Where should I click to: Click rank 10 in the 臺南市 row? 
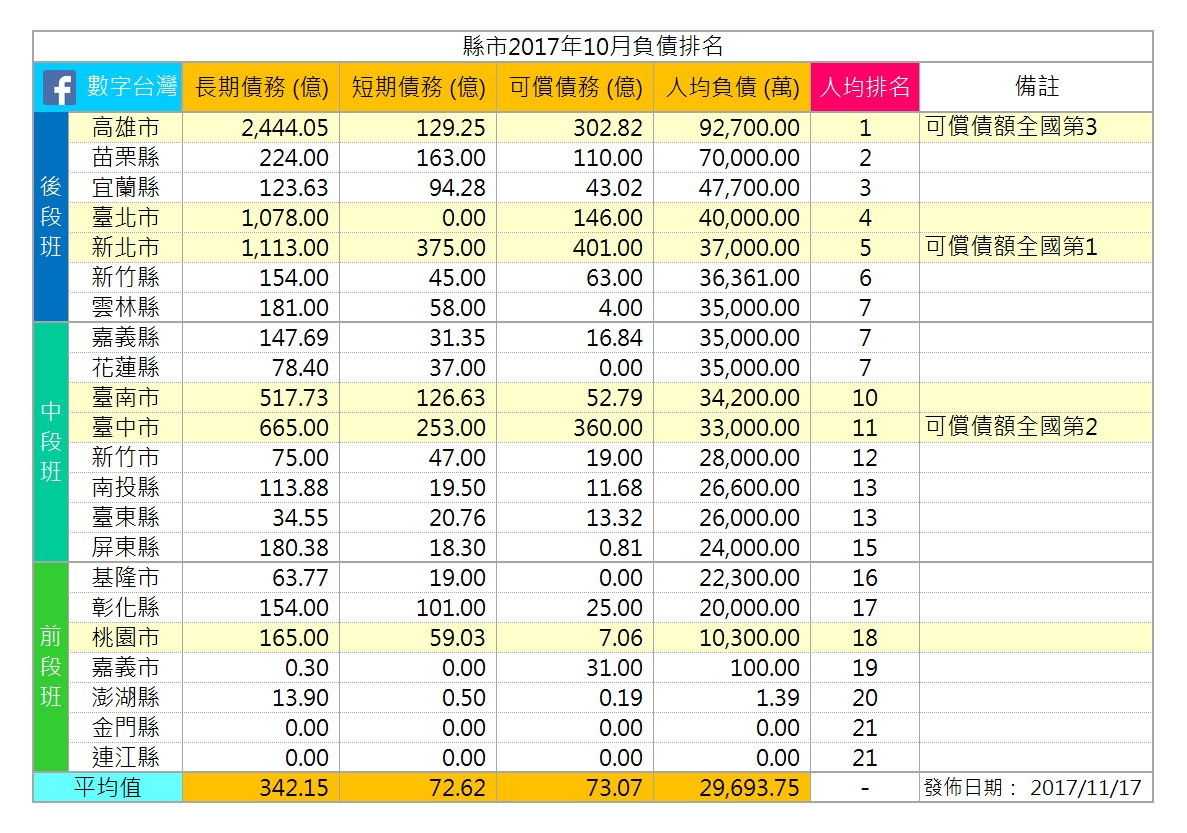tap(865, 398)
